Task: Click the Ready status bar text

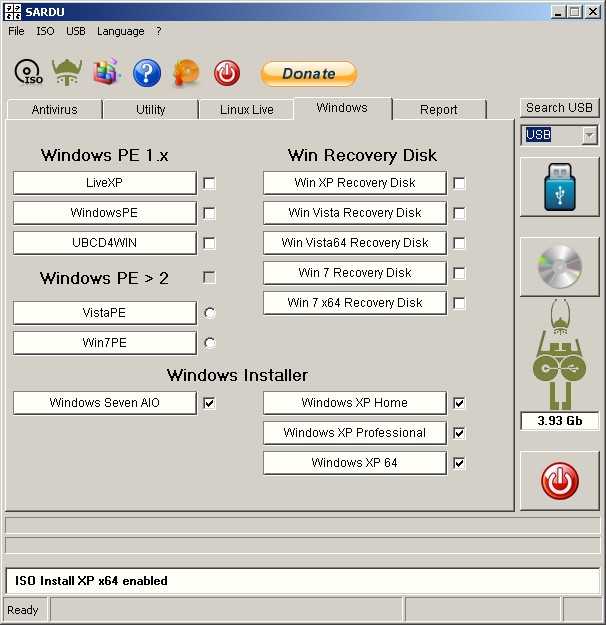Action: pos(23,610)
